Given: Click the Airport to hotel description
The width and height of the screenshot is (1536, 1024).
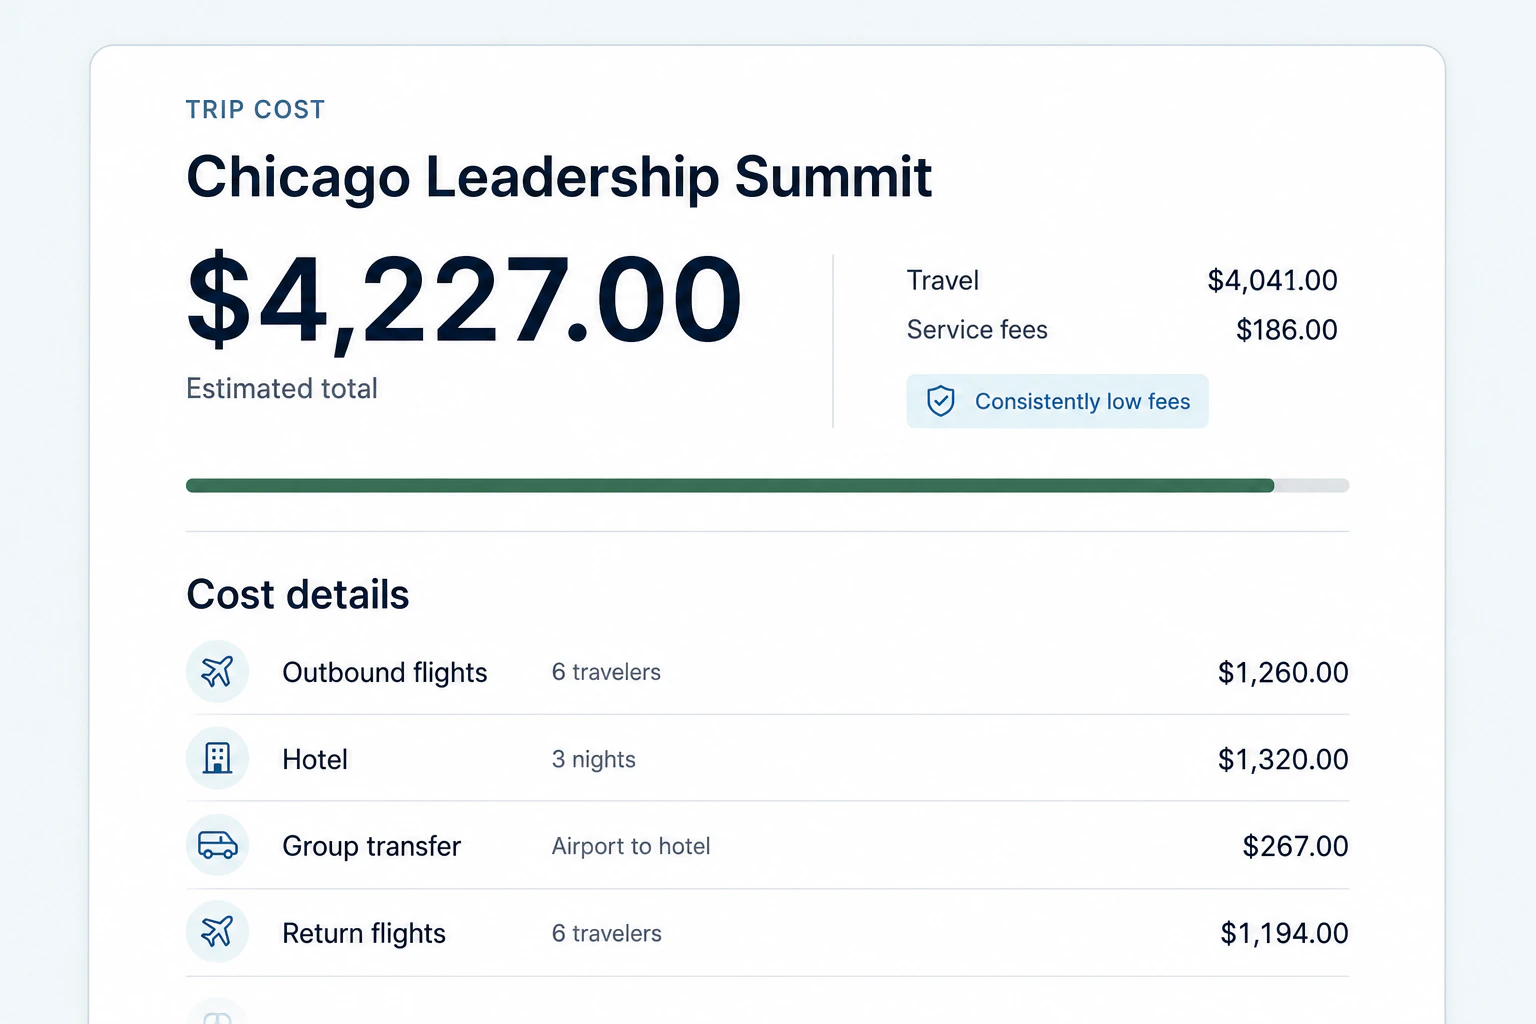Looking at the screenshot, I should tap(631, 846).
